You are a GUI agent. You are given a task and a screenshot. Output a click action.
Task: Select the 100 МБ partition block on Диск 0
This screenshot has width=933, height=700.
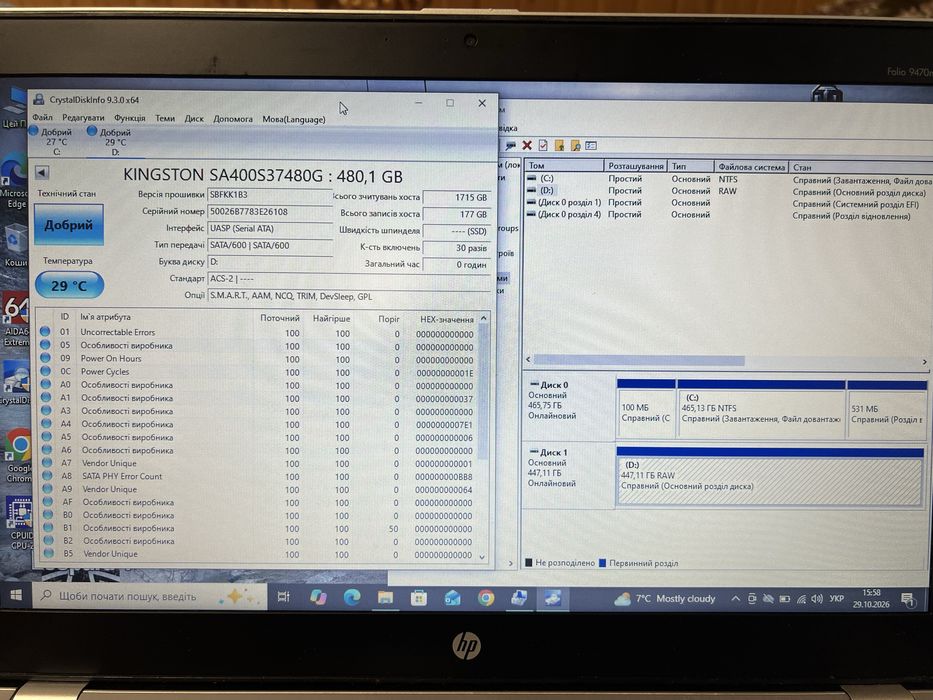pyautogui.click(x=646, y=409)
